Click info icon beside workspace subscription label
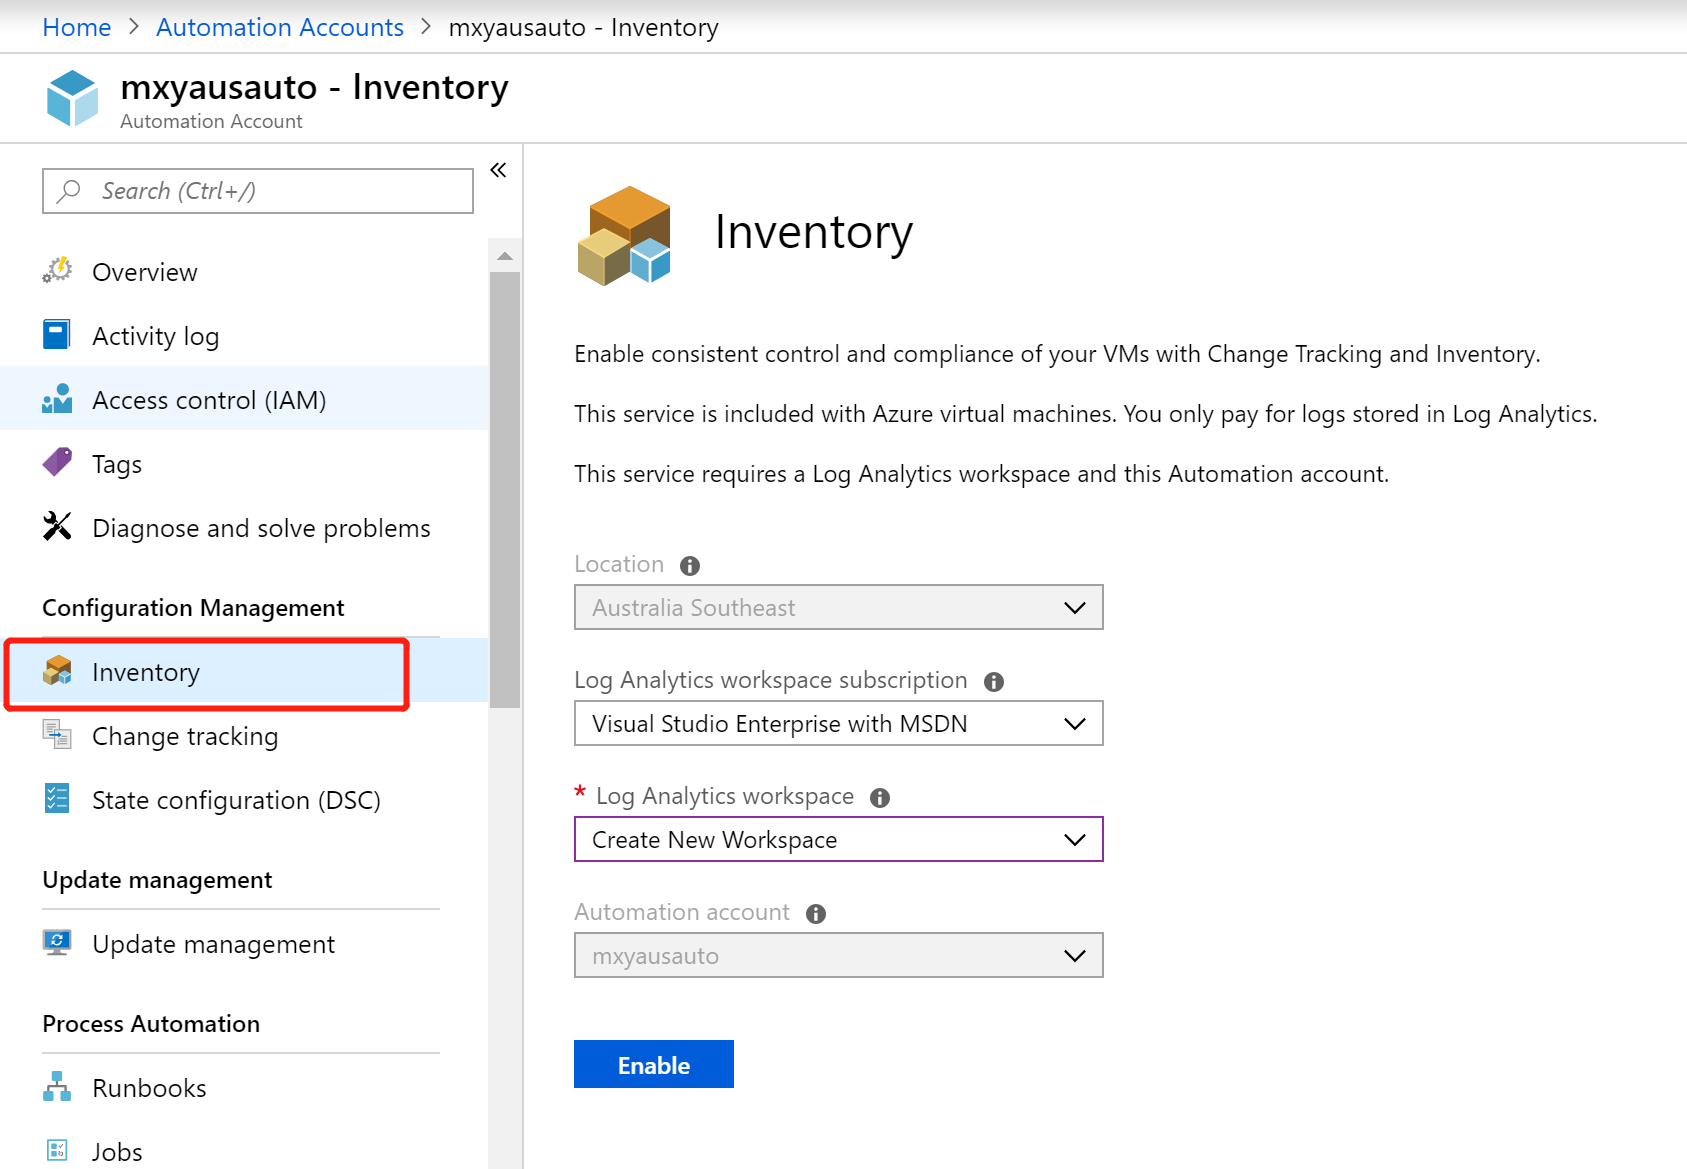The width and height of the screenshot is (1687, 1169). (x=993, y=682)
